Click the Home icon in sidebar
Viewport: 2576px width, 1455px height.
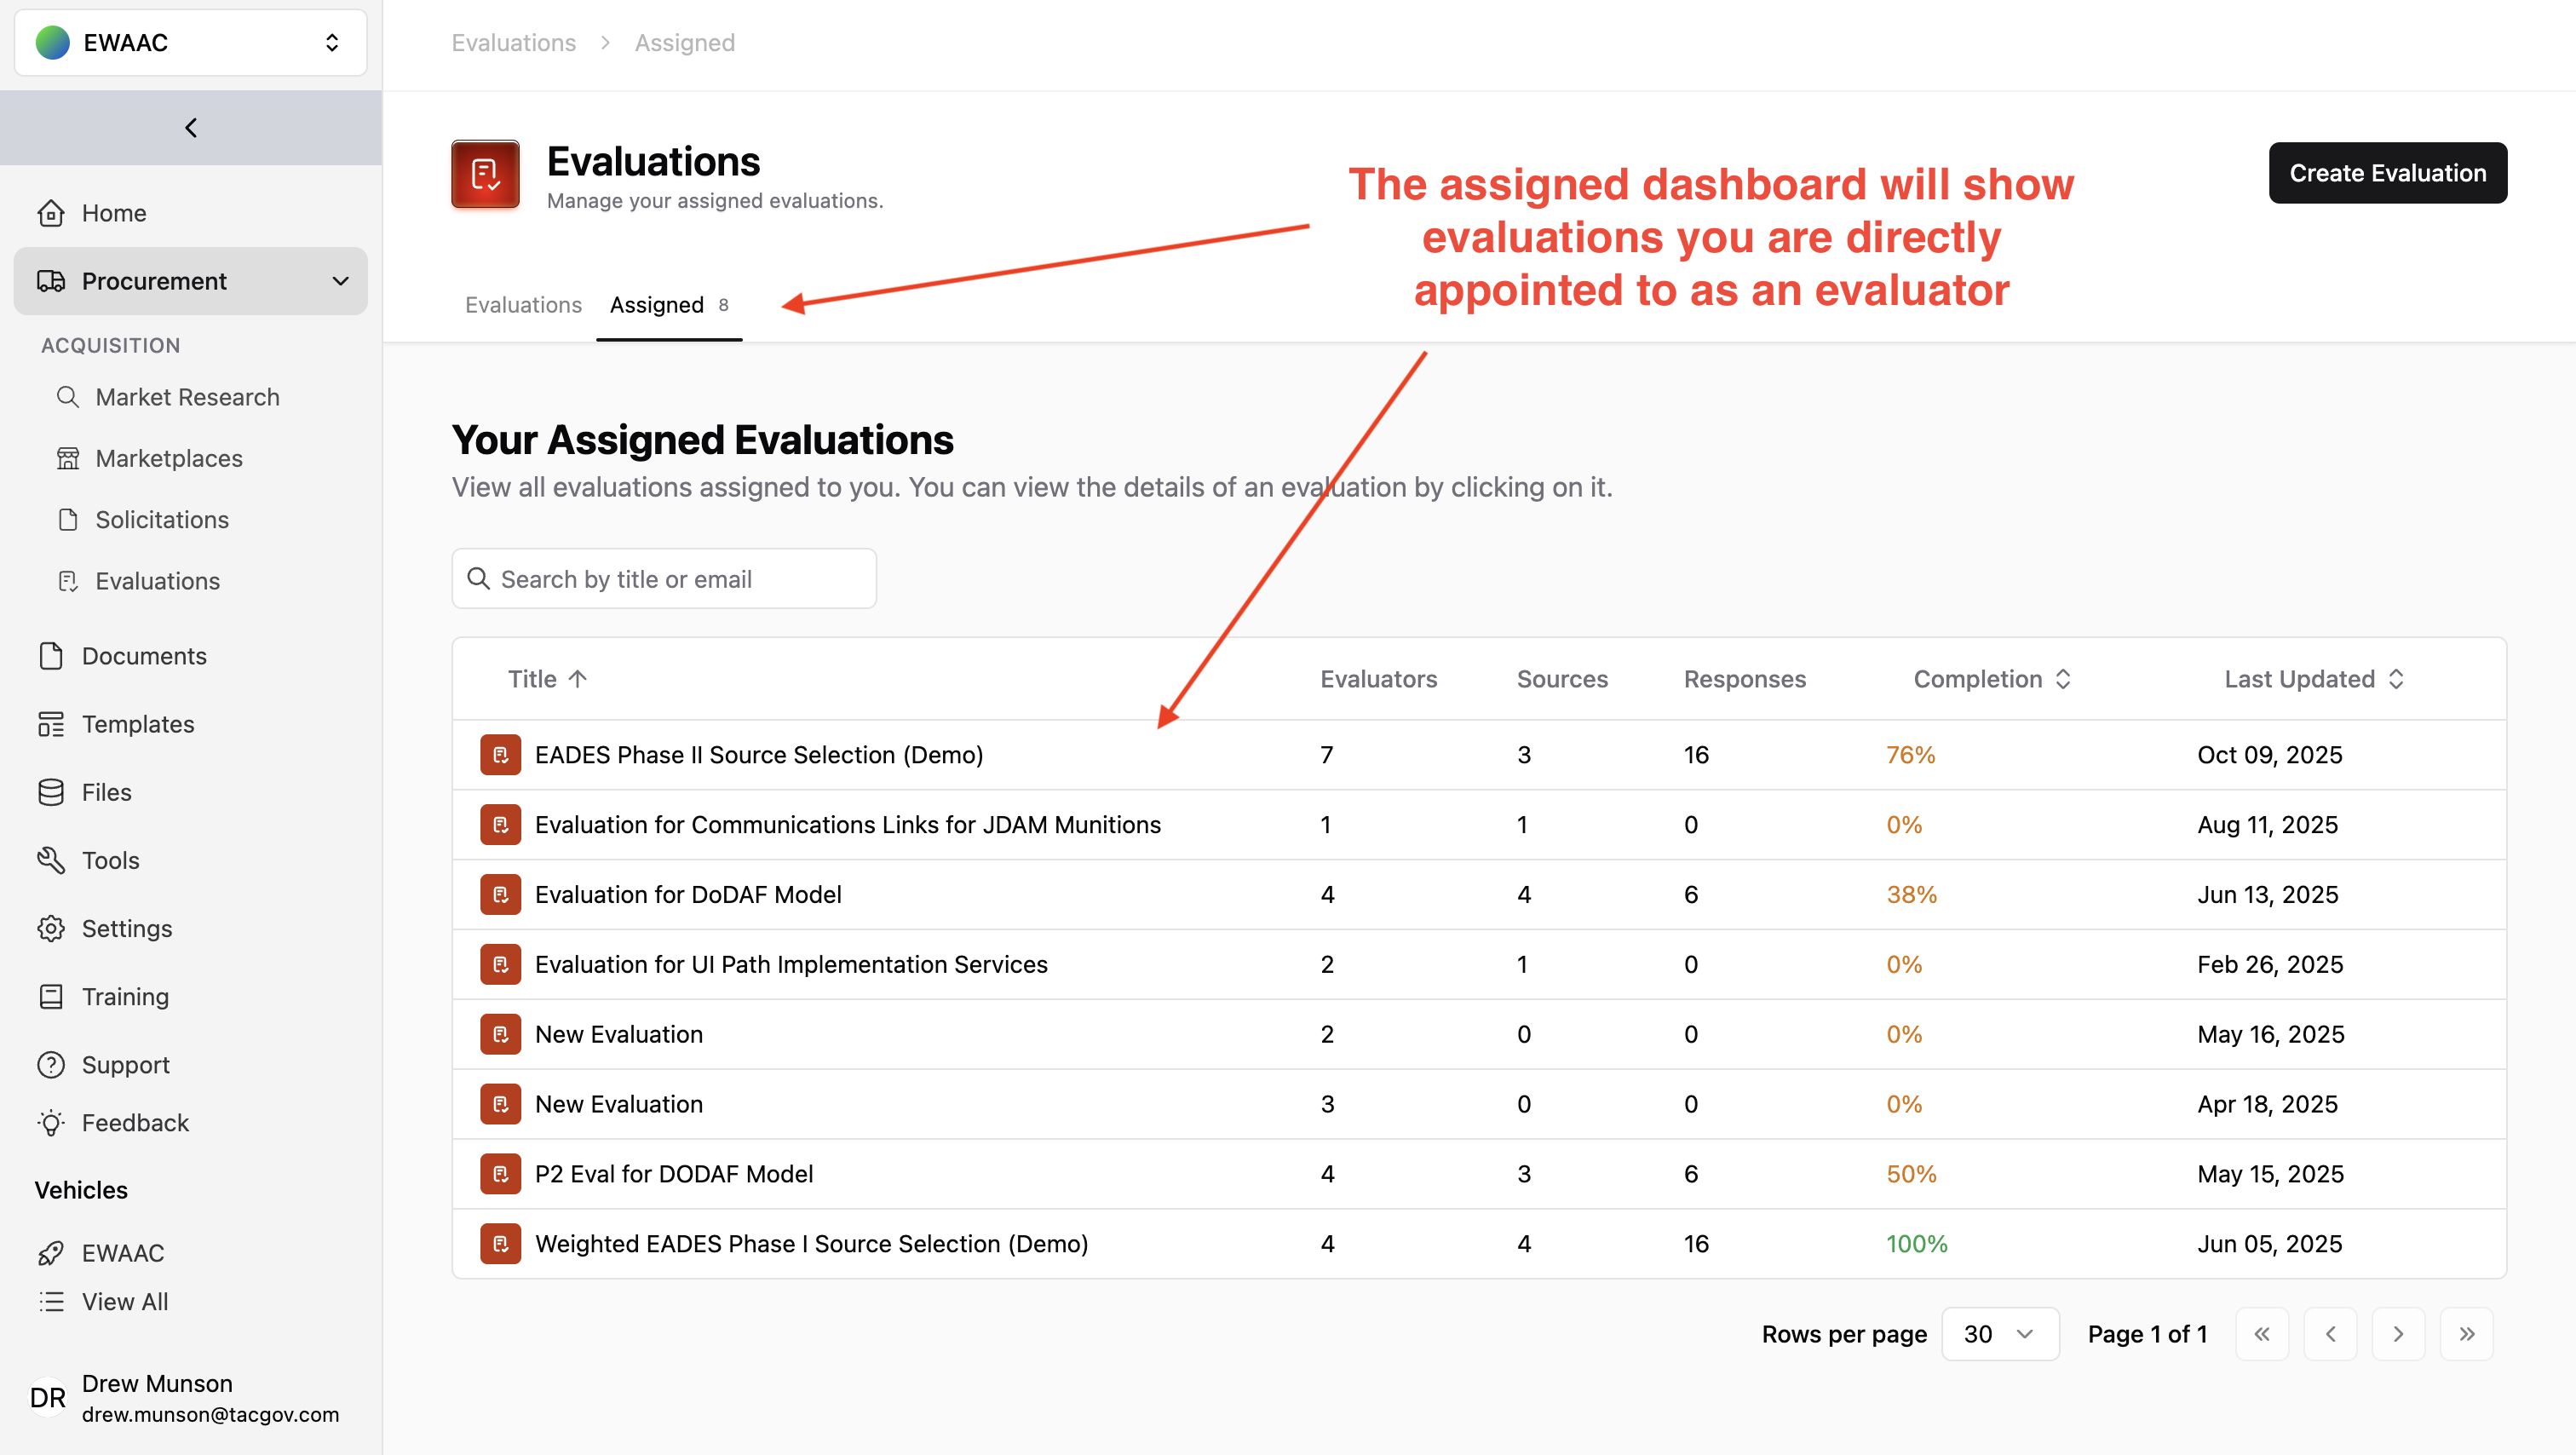tap(51, 213)
